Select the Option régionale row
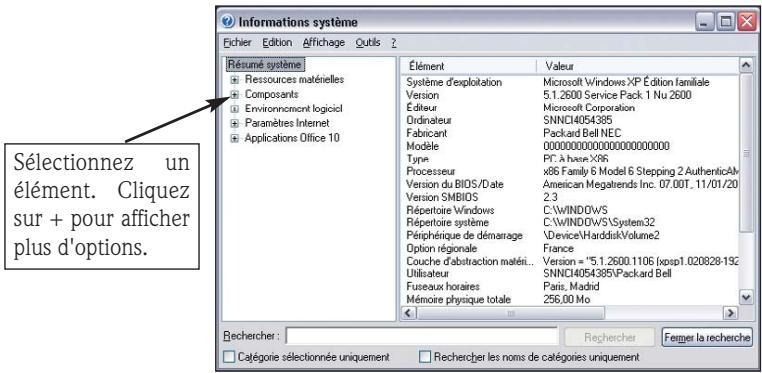This screenshot has width=762, height=373. coord(572,248)
